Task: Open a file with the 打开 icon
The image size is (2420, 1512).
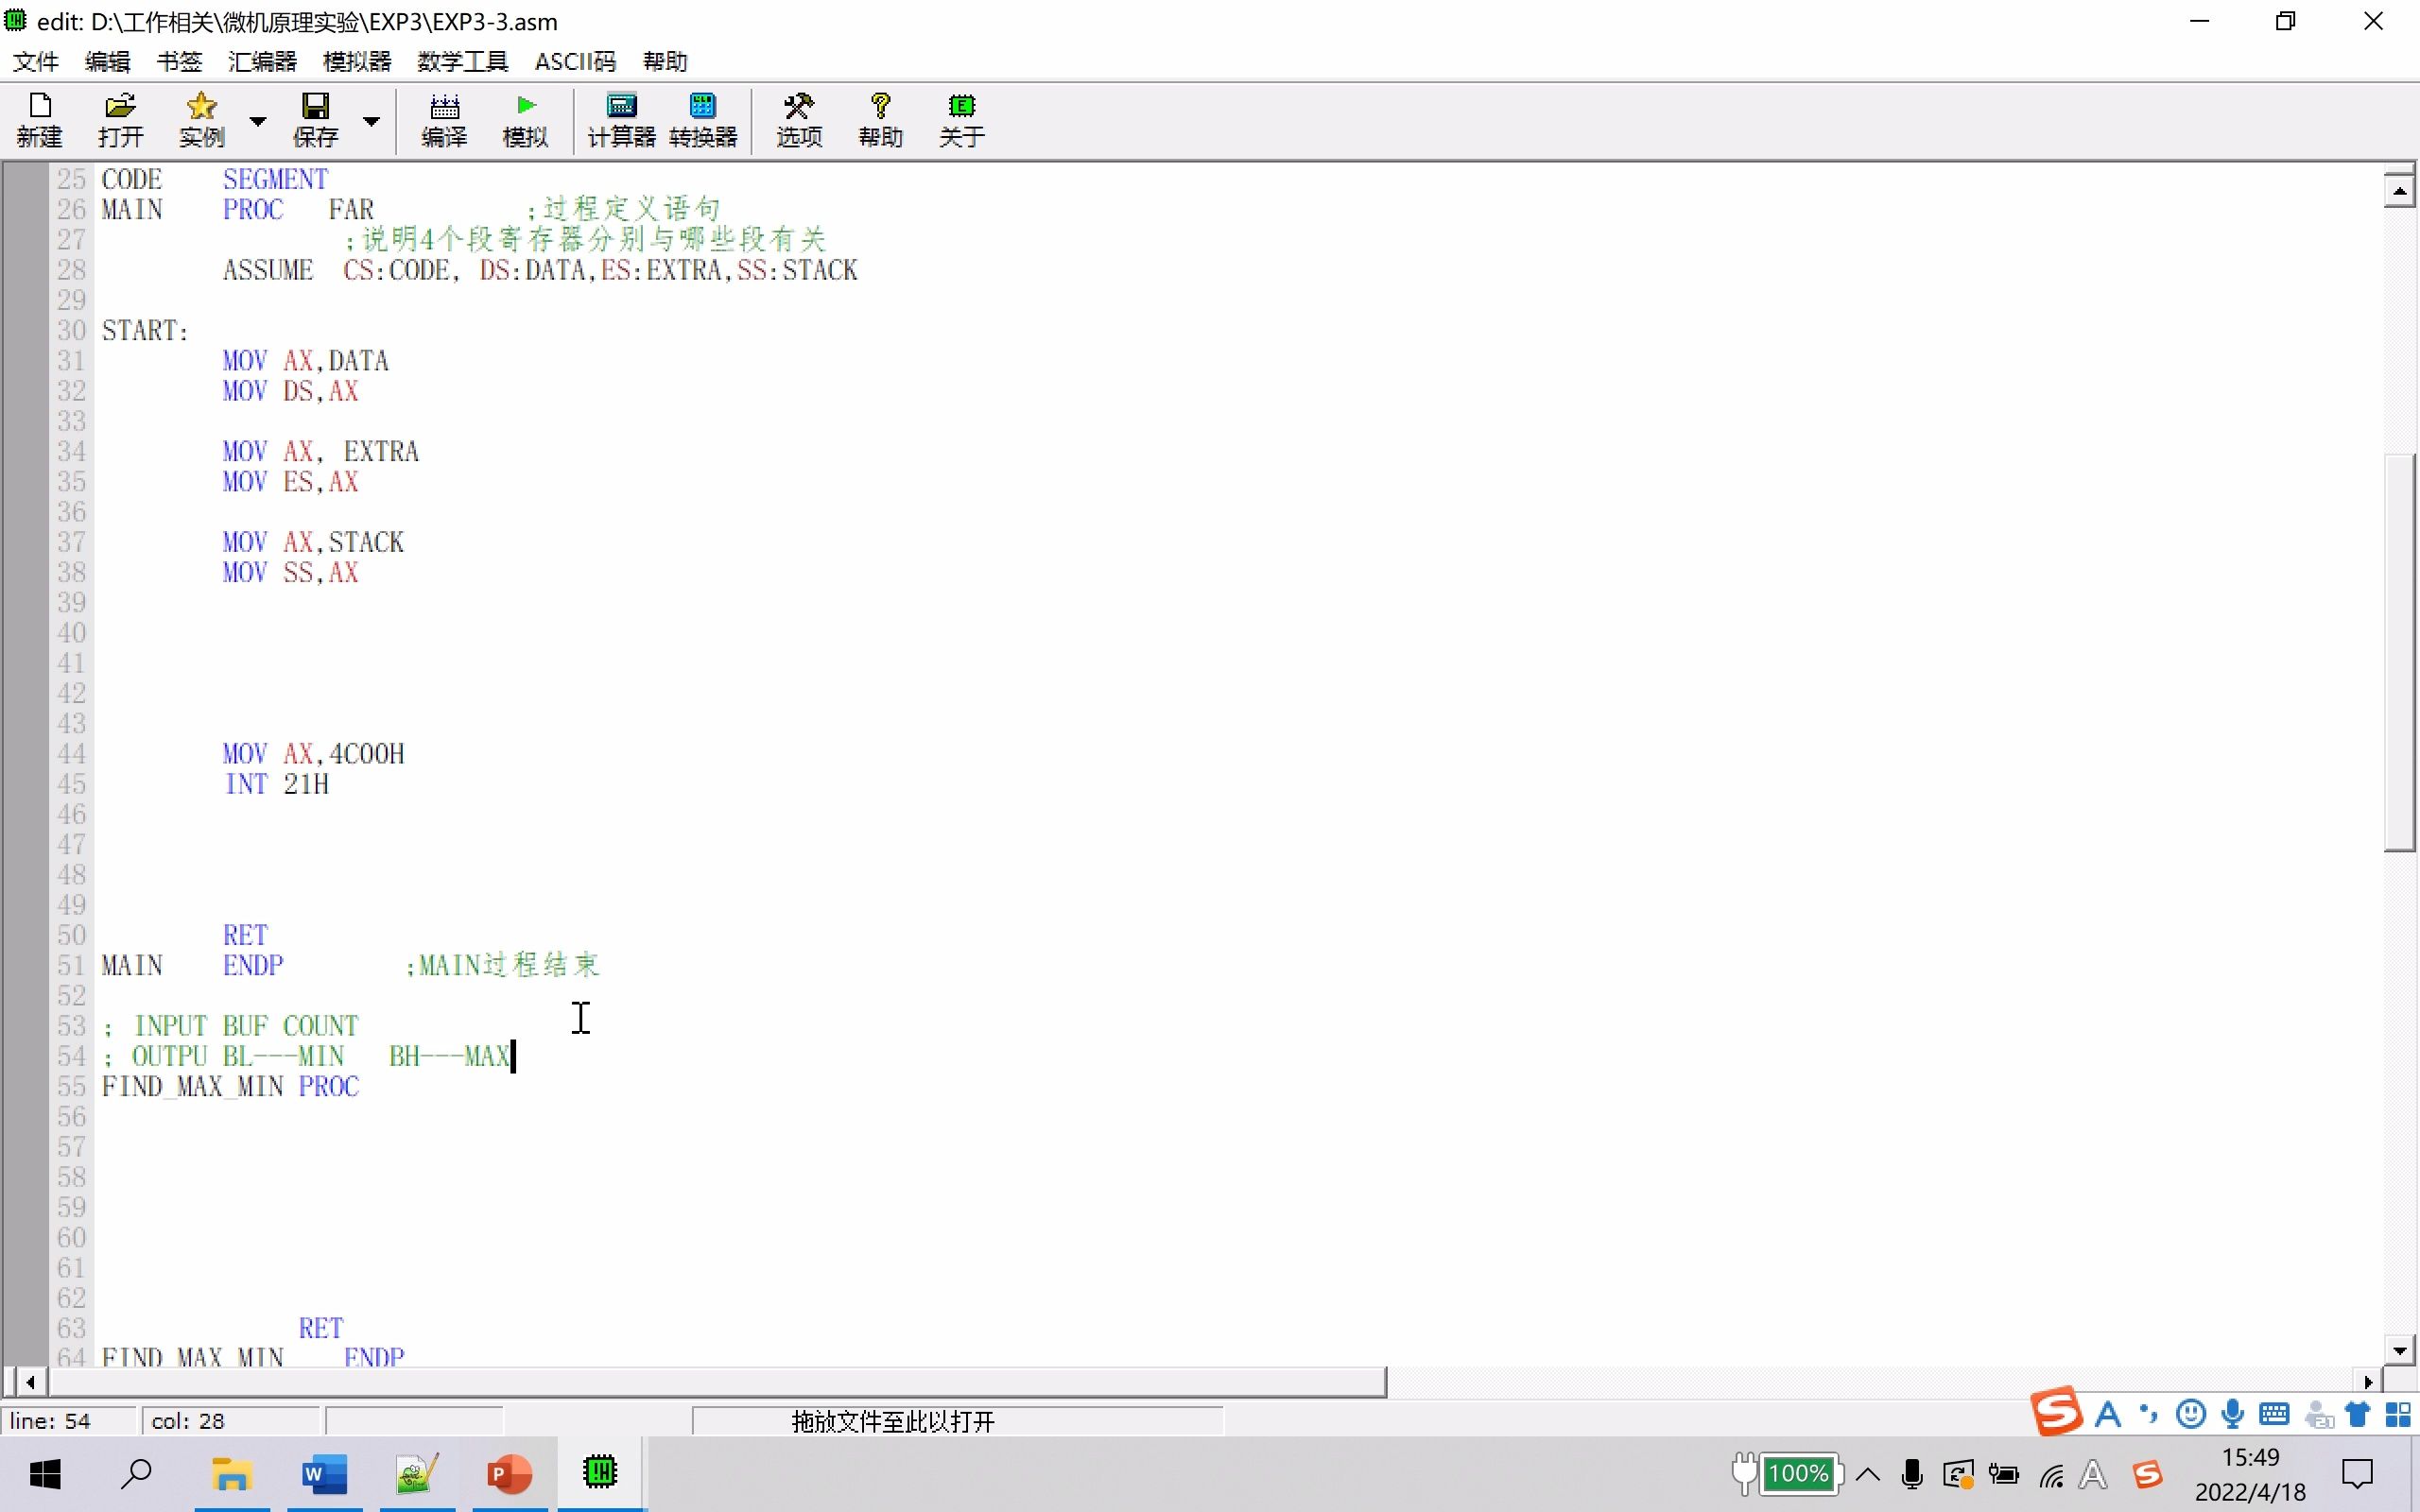Action: tap(120, 120)
